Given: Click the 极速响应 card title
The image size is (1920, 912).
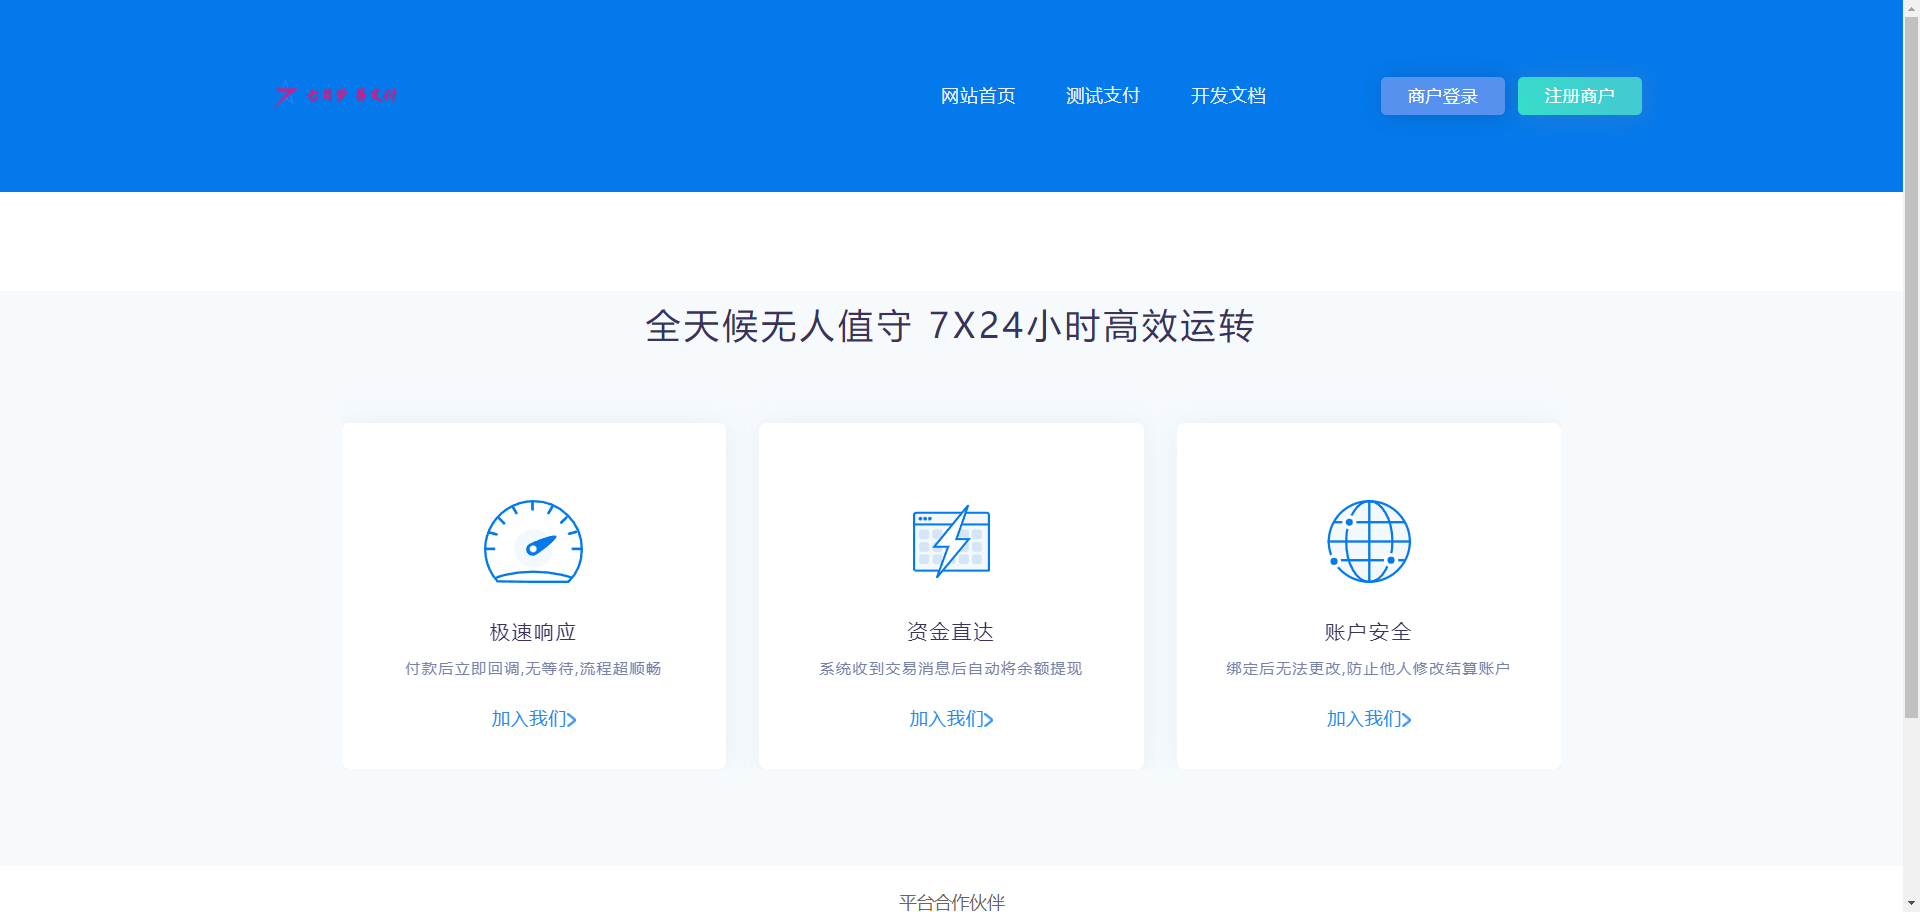Looking at the screenshot, I should pos(533,632).
